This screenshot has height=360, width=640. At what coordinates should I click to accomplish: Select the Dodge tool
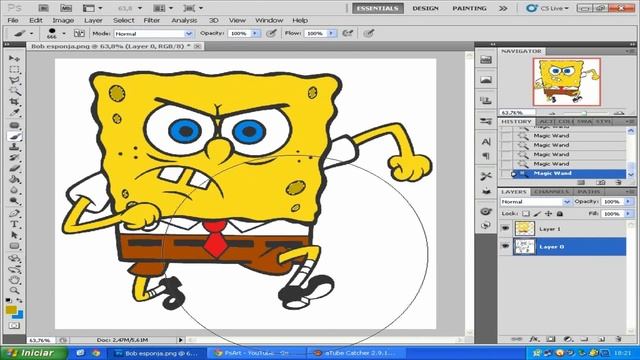coord(14,201)
